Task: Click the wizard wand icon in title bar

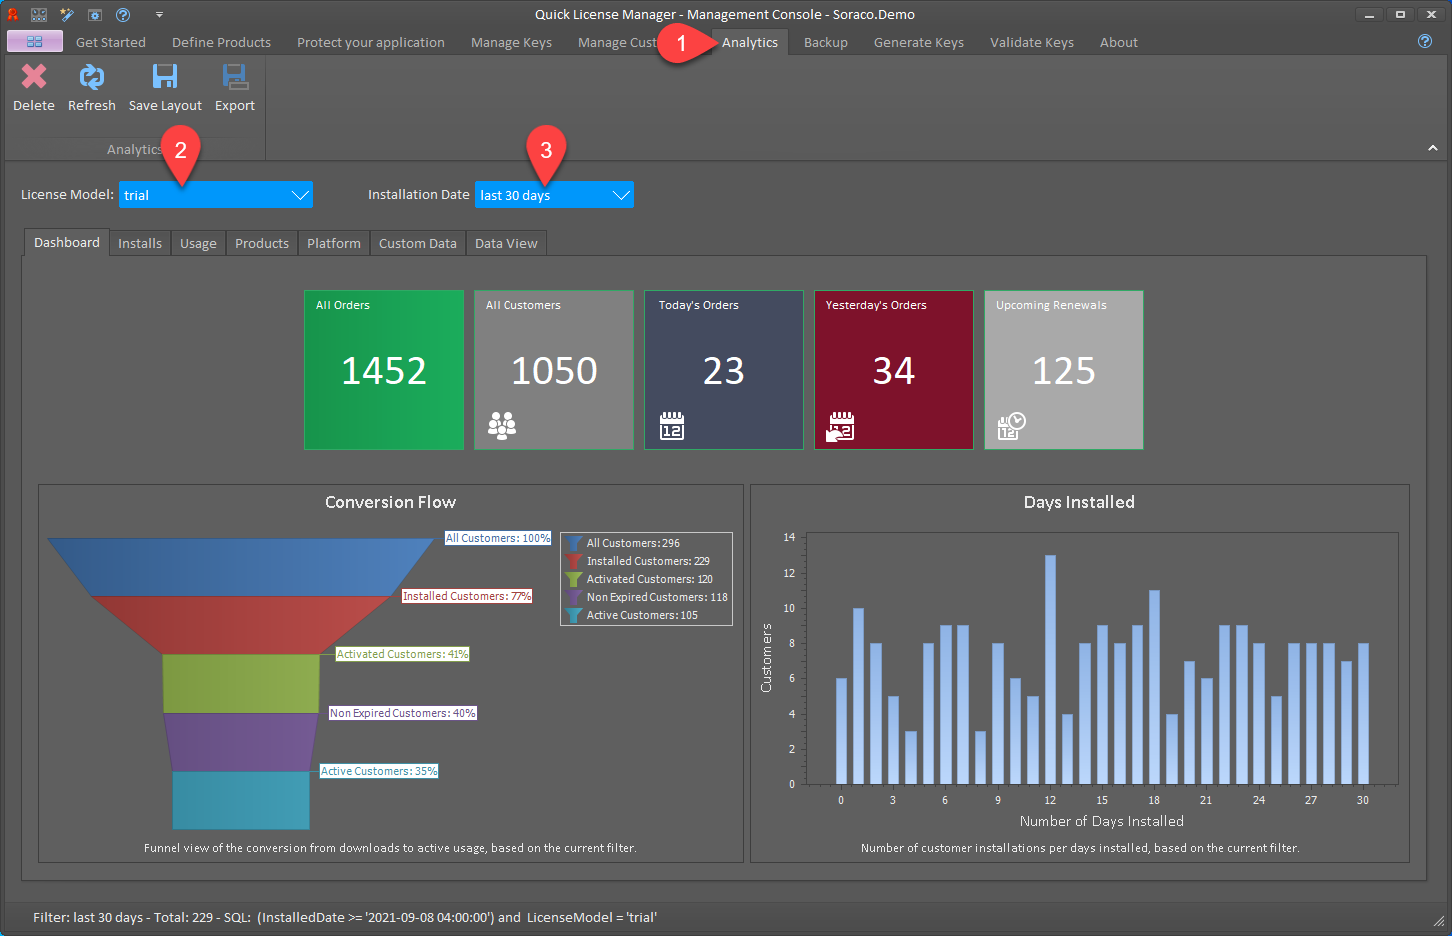Action: 67,14
